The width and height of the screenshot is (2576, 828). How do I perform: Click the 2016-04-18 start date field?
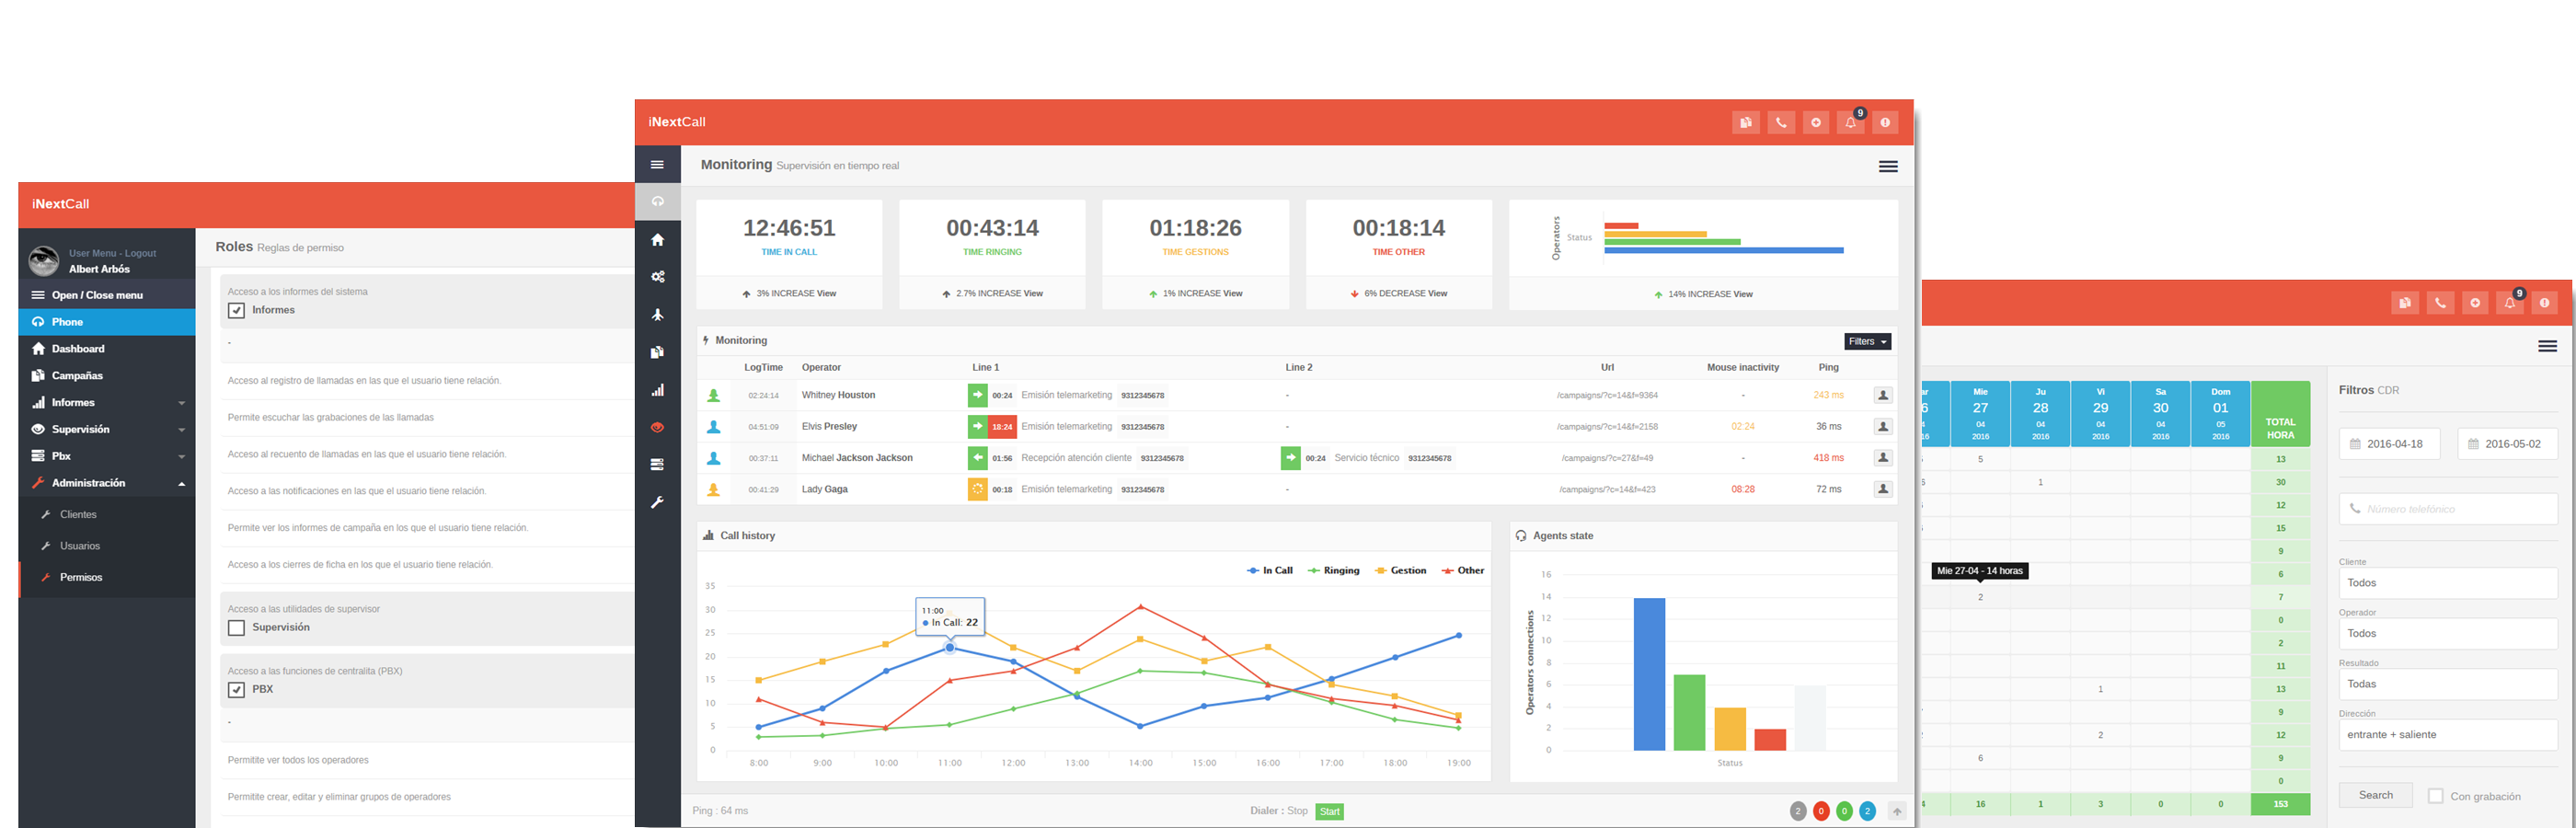(x=2389, y=444)
